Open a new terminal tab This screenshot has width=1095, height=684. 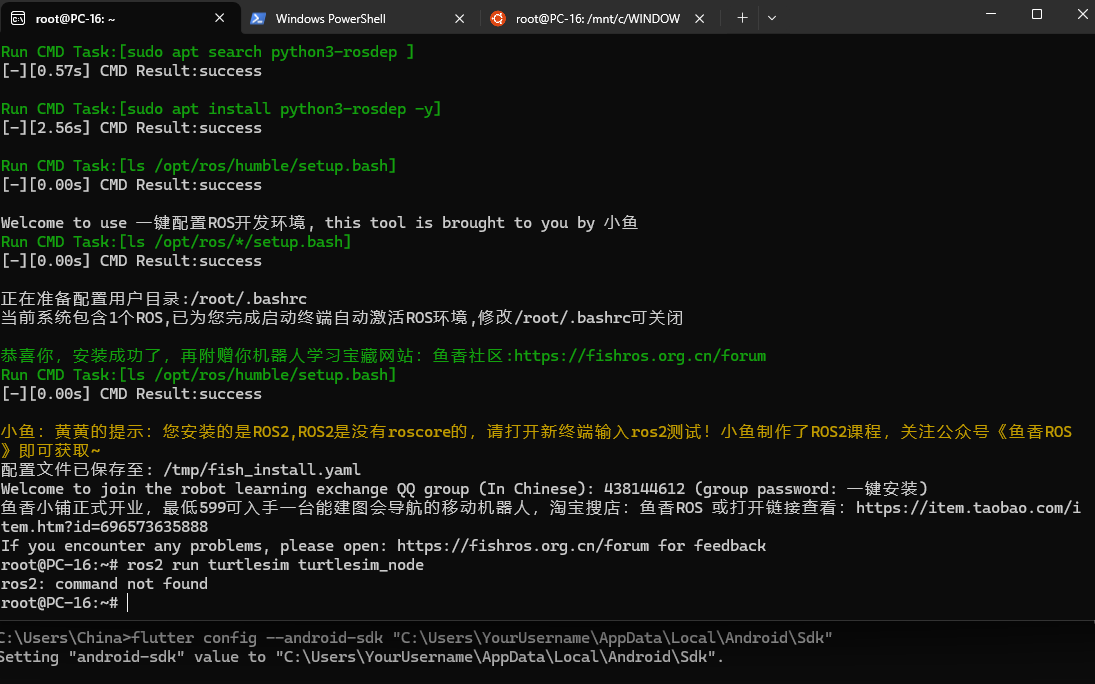click(742, 18)
